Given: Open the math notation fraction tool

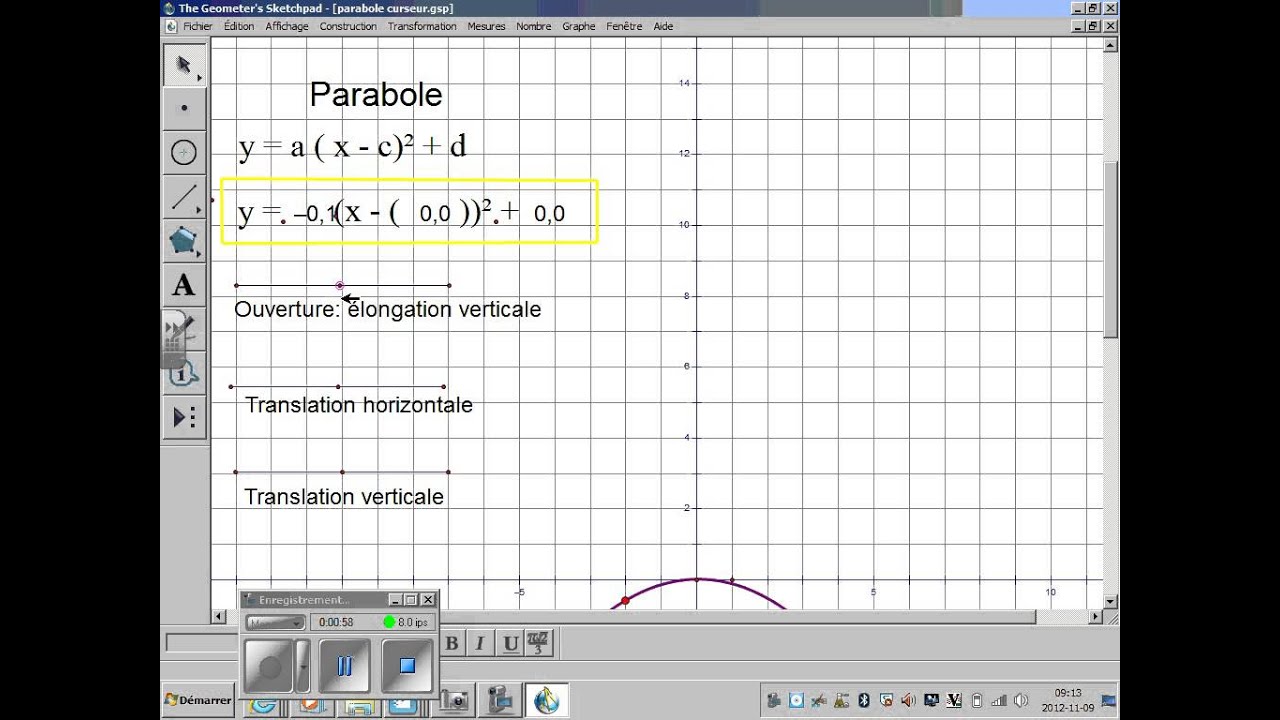Looking at the screenshot, I should tap(539, 643).
